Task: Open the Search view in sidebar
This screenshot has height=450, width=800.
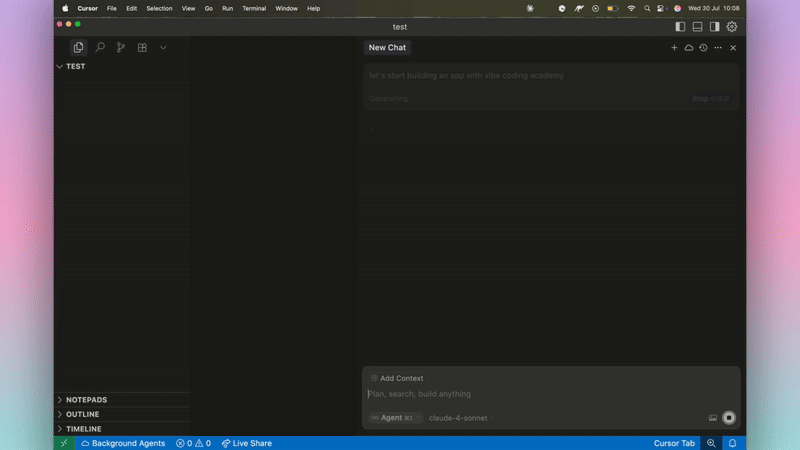Action: pos(100,47)
